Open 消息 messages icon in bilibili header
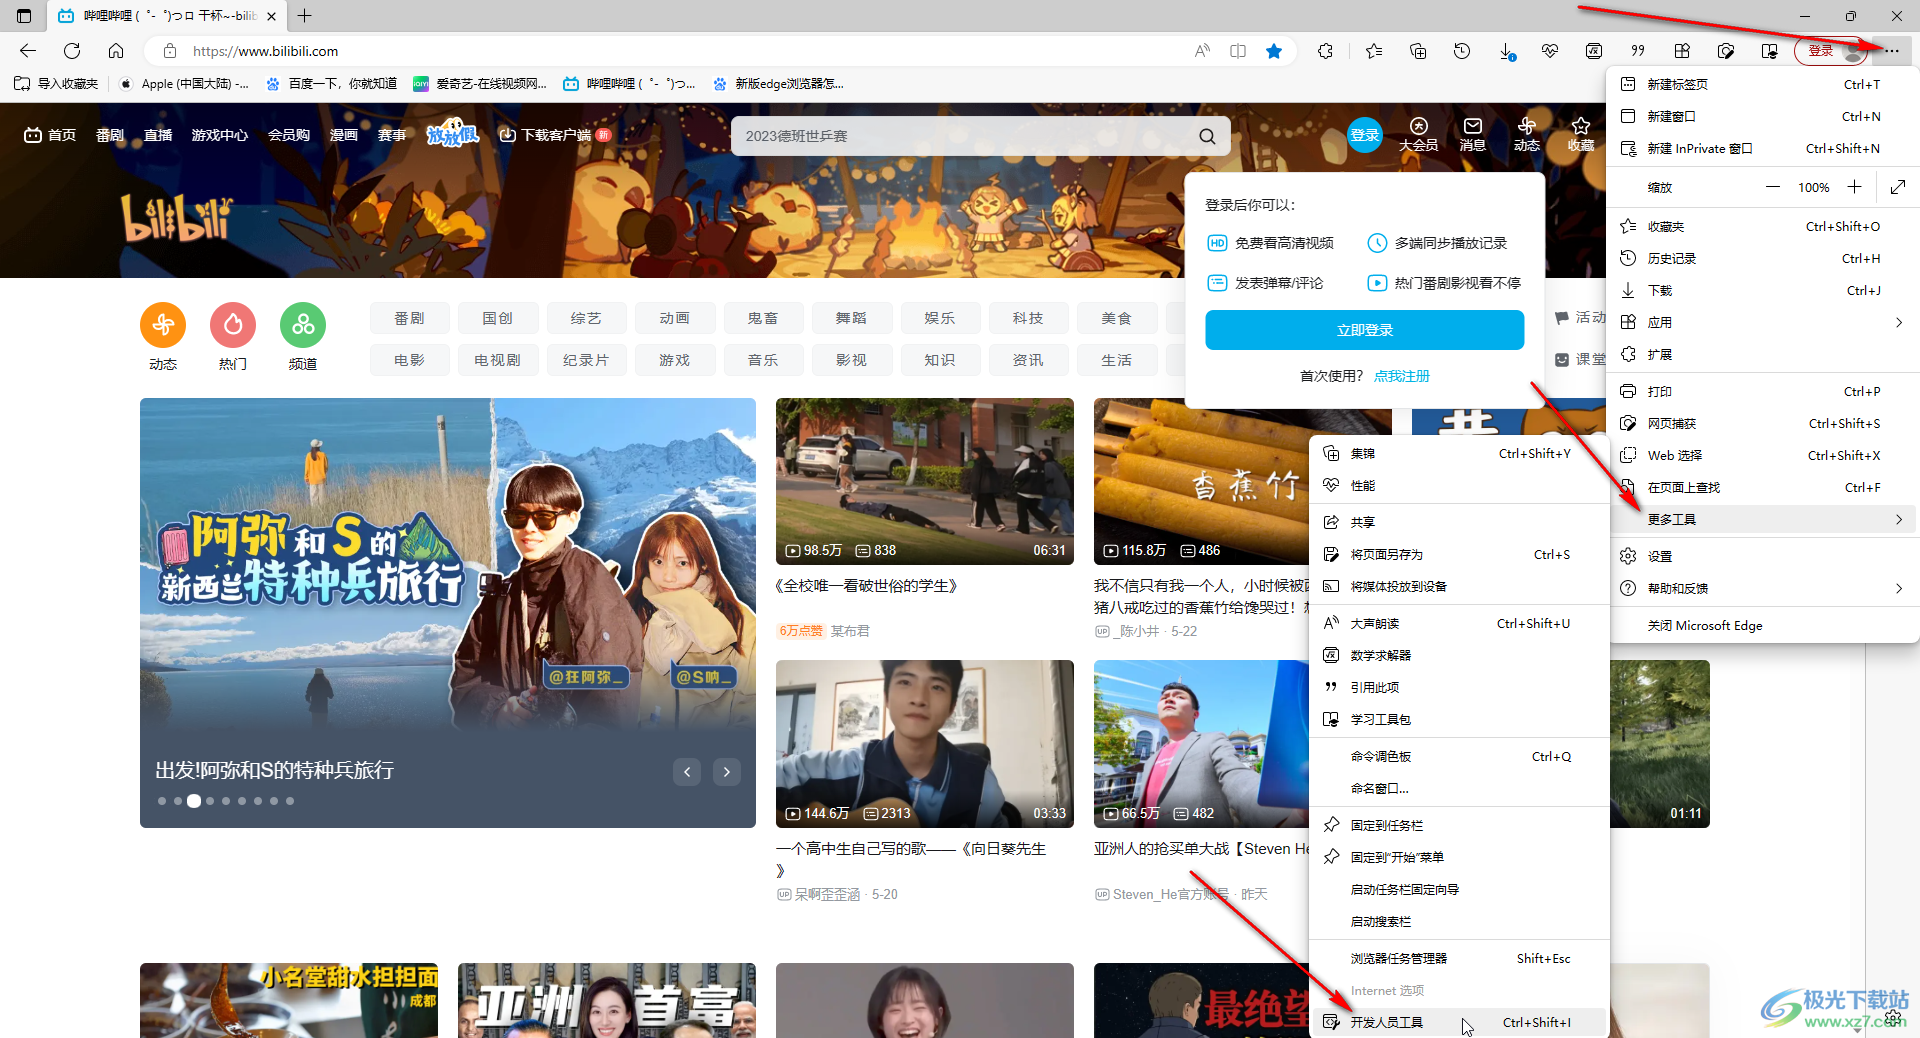This screenshot has height=1038, width=1920. (x=1472, y=134)
